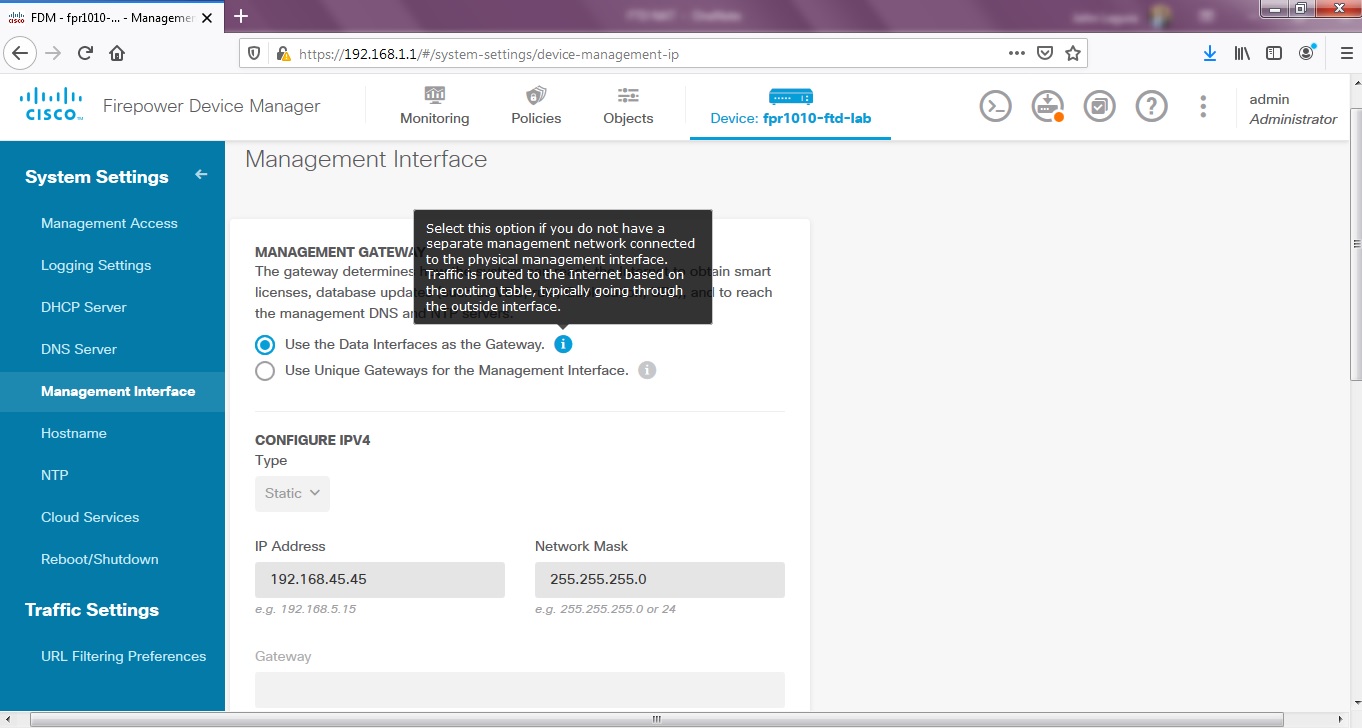The height and width of the screenshot is (728, 1362).
Task: Open page actions ellipsis in address bar
Action: [1016, 54]
